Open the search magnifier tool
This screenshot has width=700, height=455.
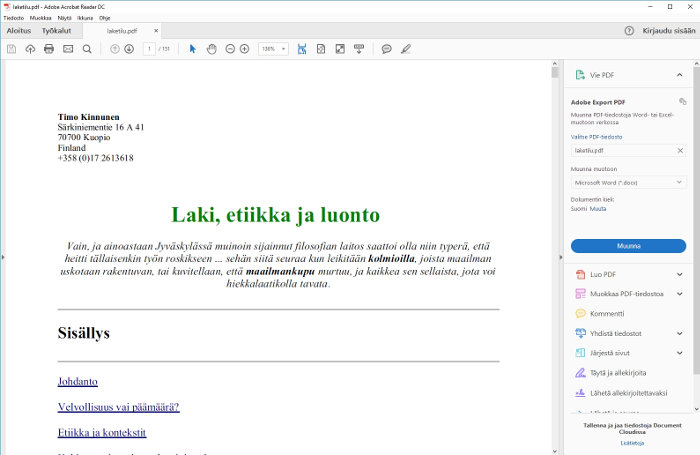tap(87, 49)
